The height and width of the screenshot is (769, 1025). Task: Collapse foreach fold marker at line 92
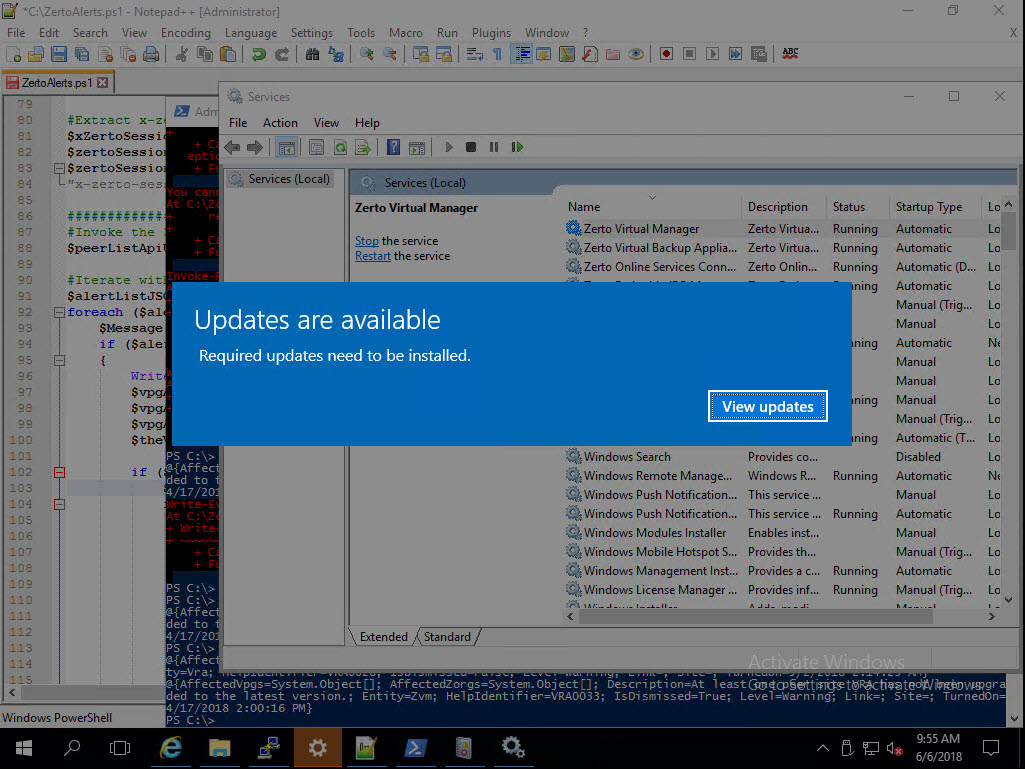click(59, 313)
